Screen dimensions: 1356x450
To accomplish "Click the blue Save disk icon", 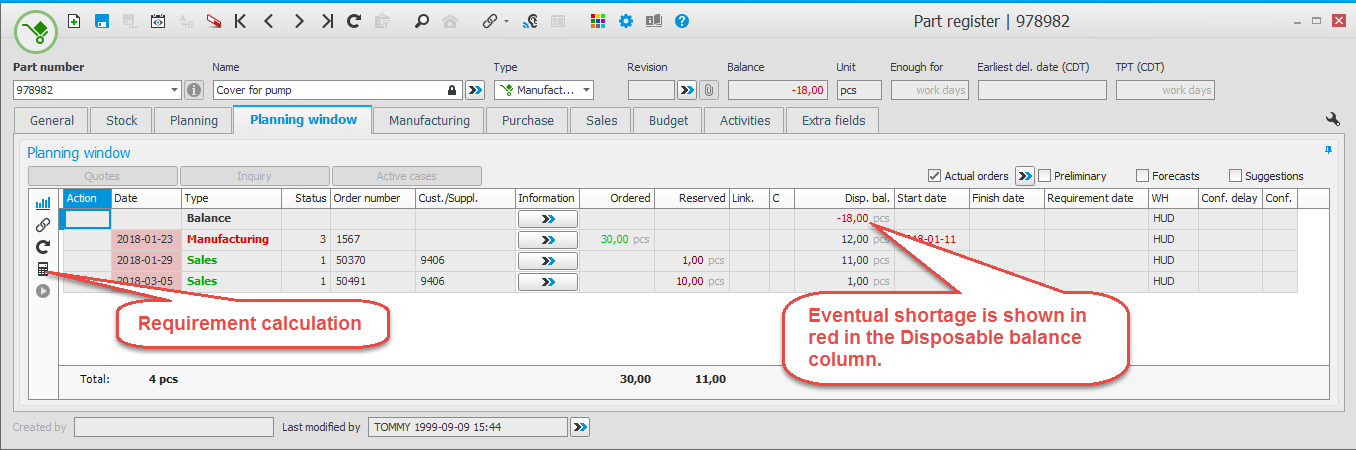I will tap(102, 21).
